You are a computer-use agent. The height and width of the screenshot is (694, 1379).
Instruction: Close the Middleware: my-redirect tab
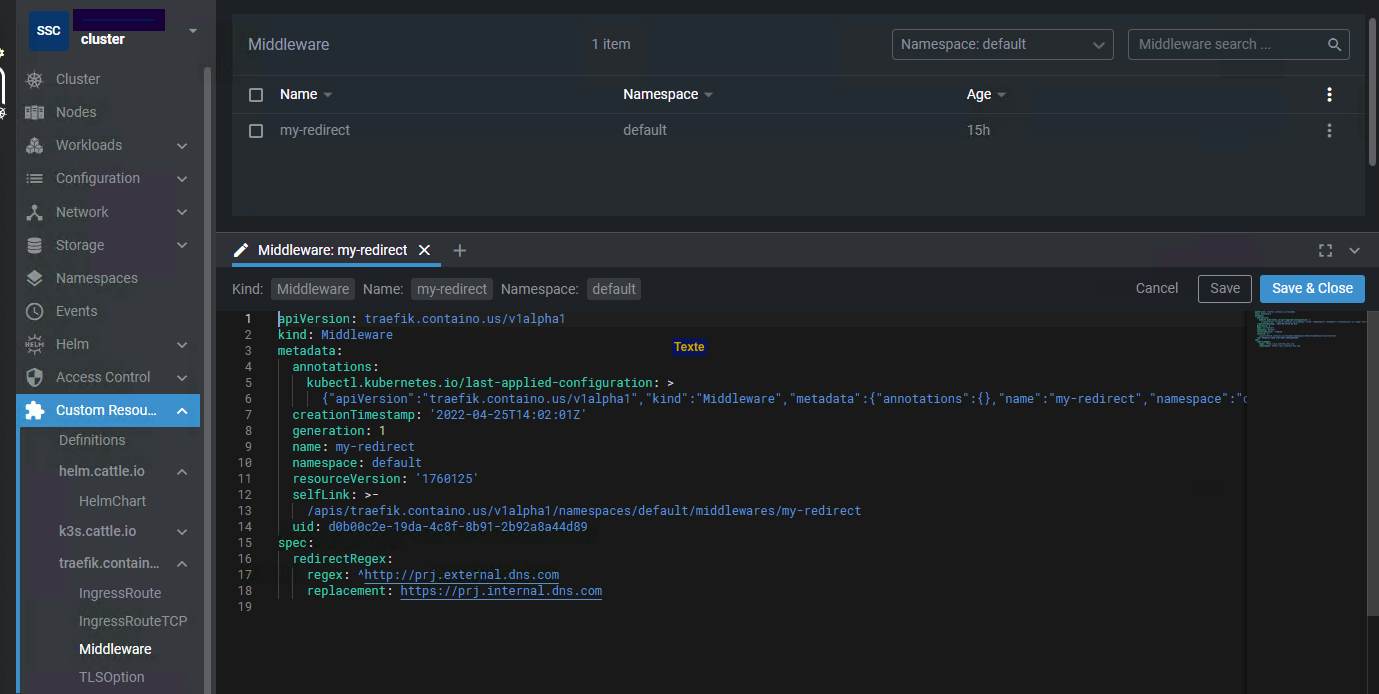[x=424, y=250]
